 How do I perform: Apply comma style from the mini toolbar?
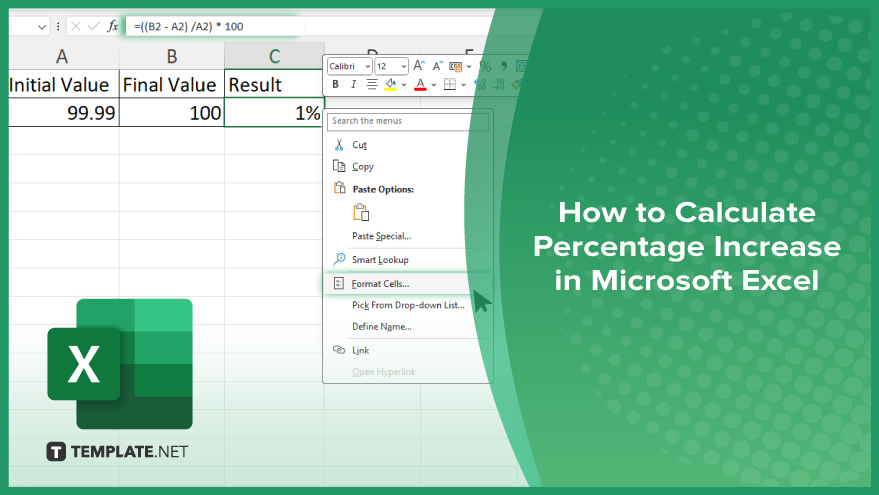(503, 67)
